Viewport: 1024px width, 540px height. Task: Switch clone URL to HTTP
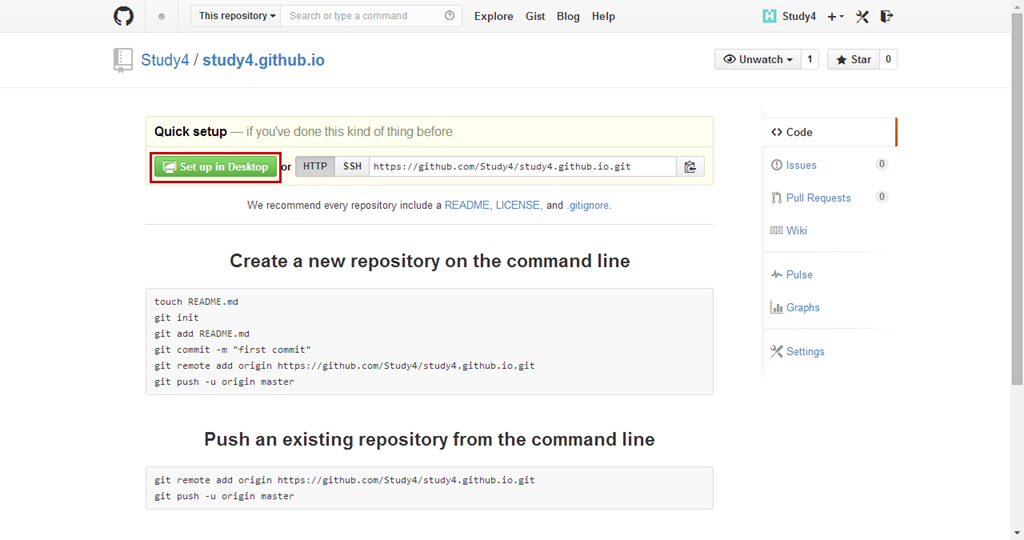click(x=315, y=167)
